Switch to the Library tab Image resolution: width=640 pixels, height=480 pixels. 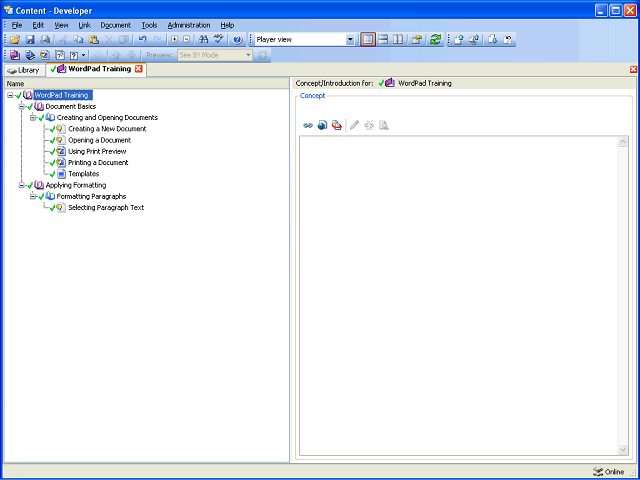[24, 70]
